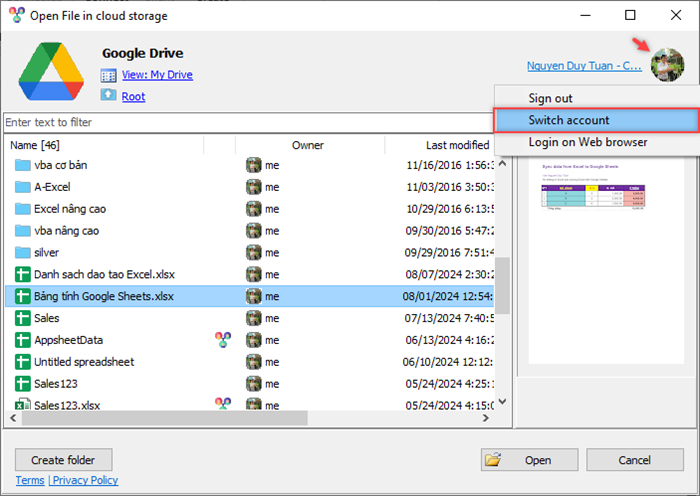Sort by the Owner column header

pos(310,145)
